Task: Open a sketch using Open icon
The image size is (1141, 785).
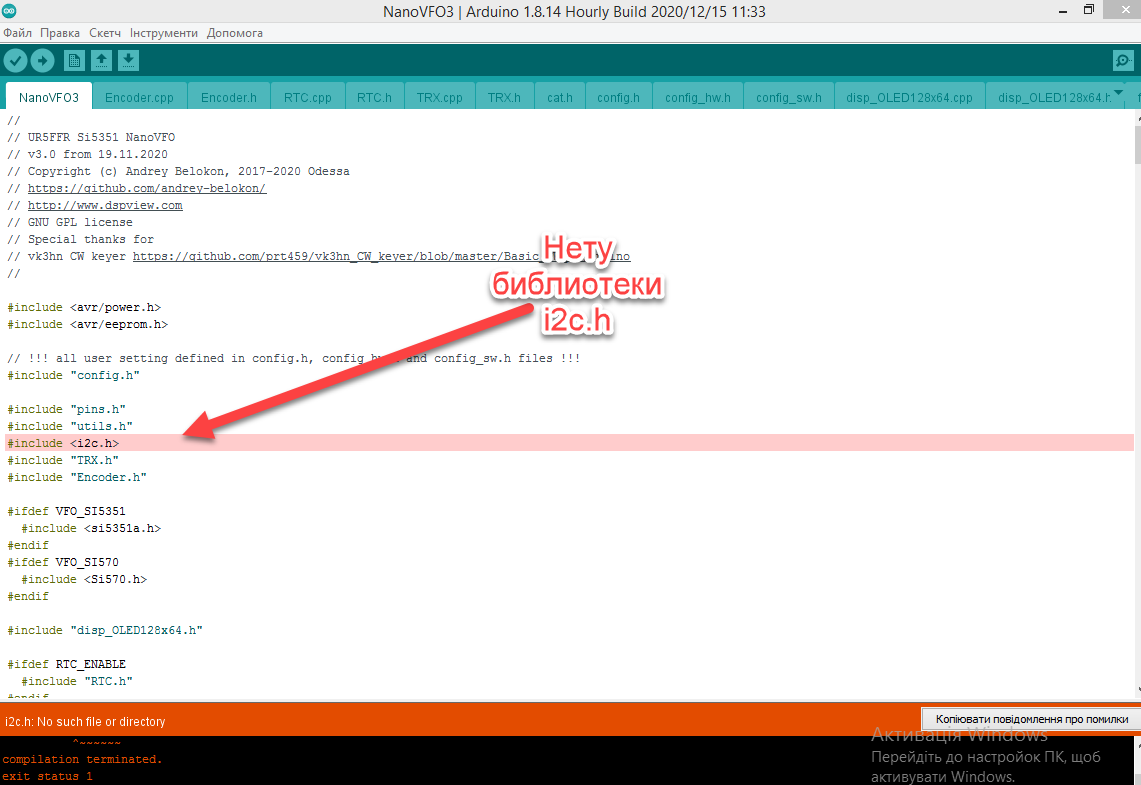Action: (101, 61)
